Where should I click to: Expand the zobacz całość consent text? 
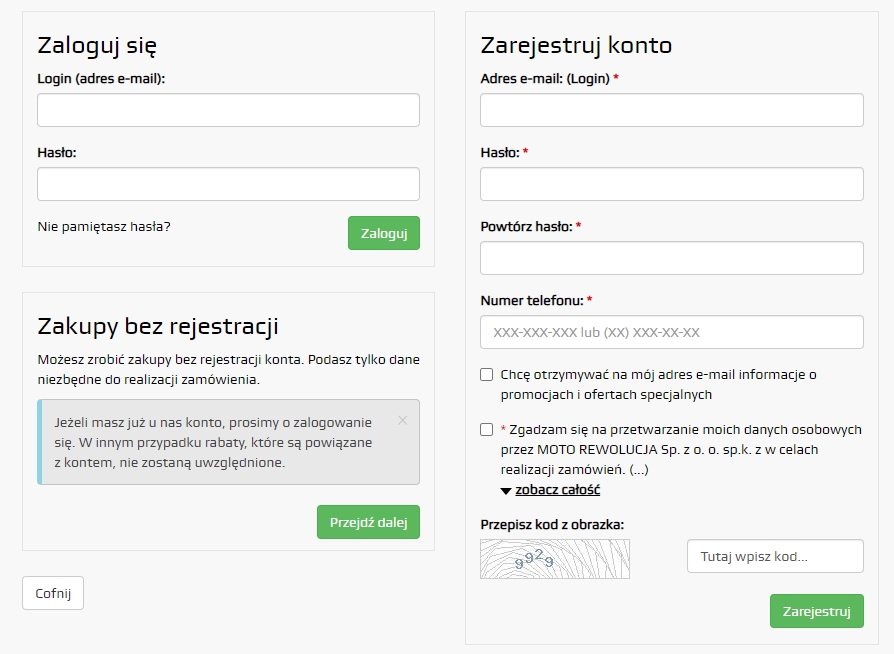point(558,490)
